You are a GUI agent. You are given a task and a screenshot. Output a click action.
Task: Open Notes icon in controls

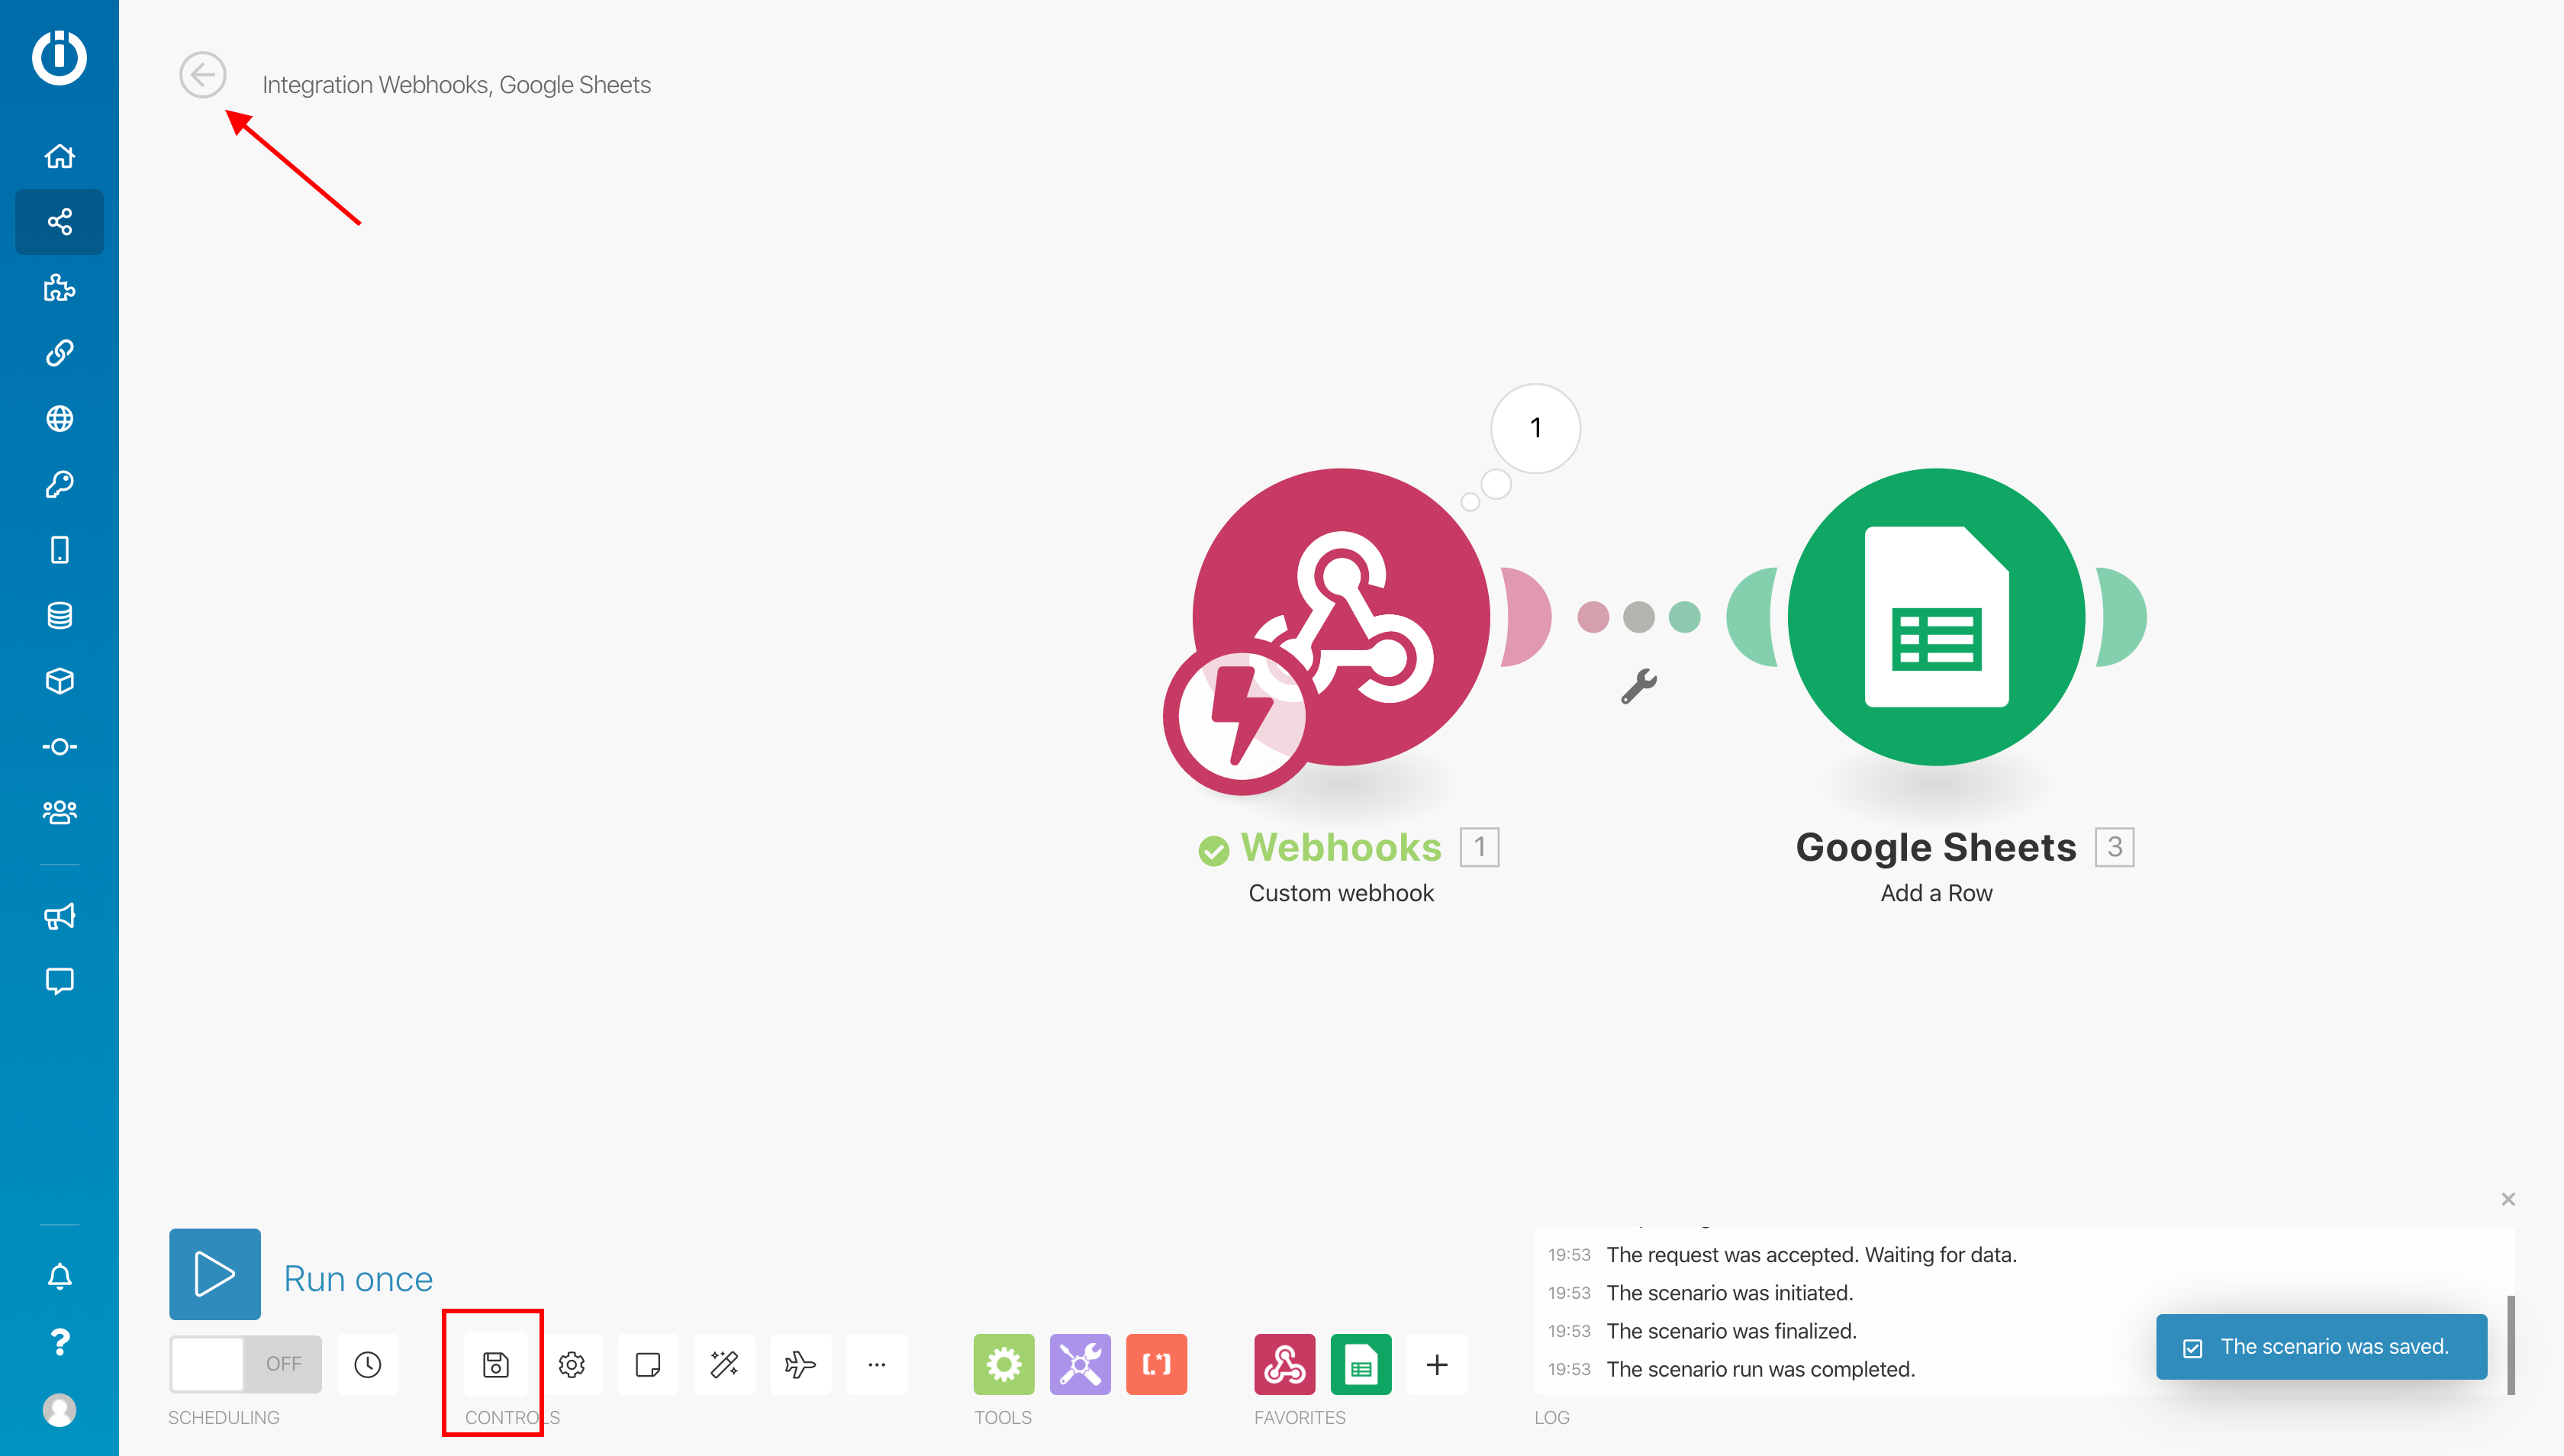coord(648,1364)
